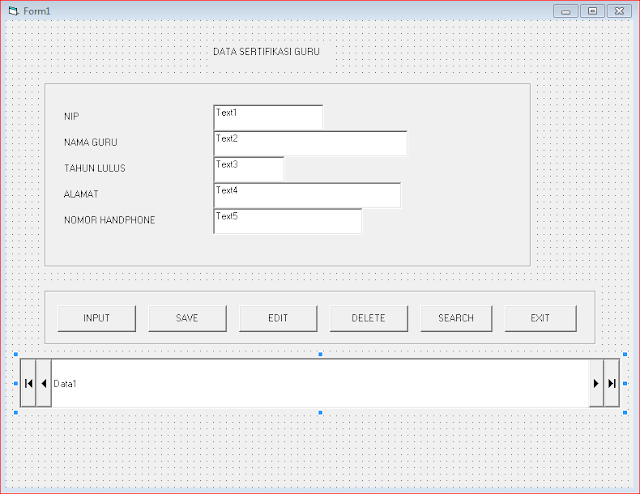640x494 pixels.
Task: Maximize the Form1 window
Action: pyautogui.click(x=592, y=11)
